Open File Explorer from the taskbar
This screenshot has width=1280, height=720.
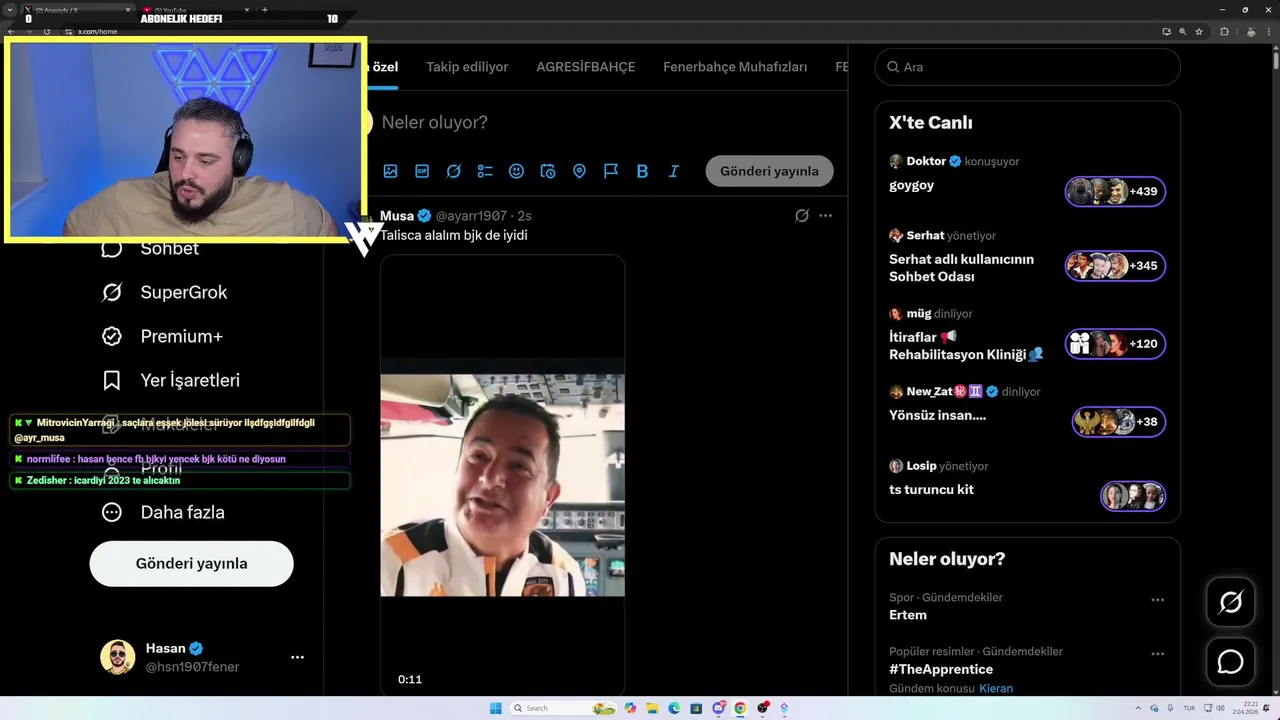pyautogui.click(x=652, y=708)
